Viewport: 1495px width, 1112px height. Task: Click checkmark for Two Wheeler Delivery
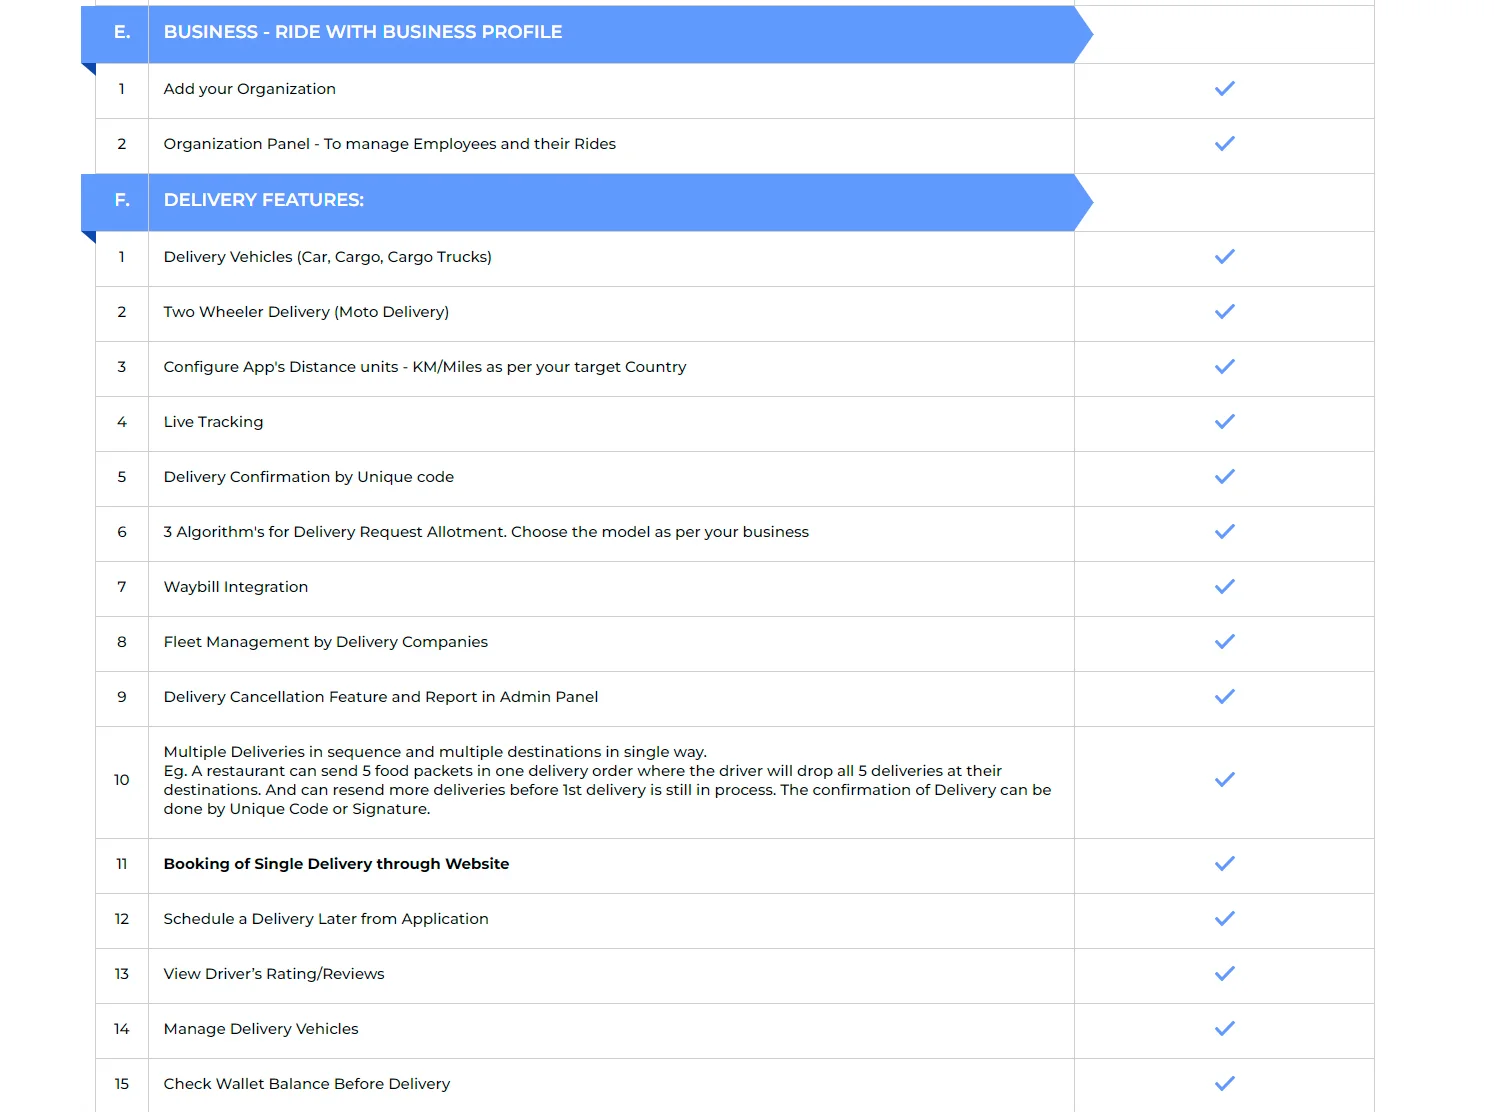click(1224, 312)
